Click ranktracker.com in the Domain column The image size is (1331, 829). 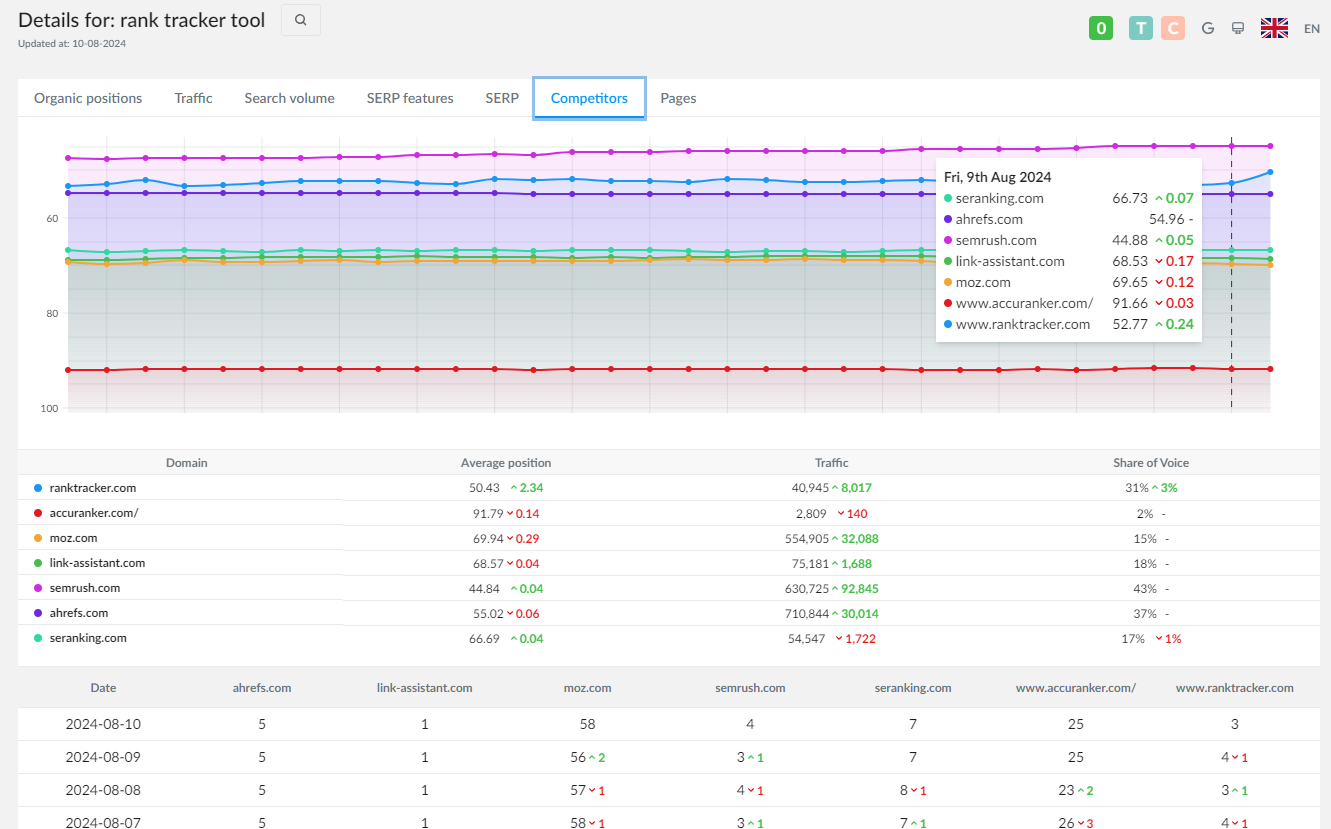pos(93,488)
